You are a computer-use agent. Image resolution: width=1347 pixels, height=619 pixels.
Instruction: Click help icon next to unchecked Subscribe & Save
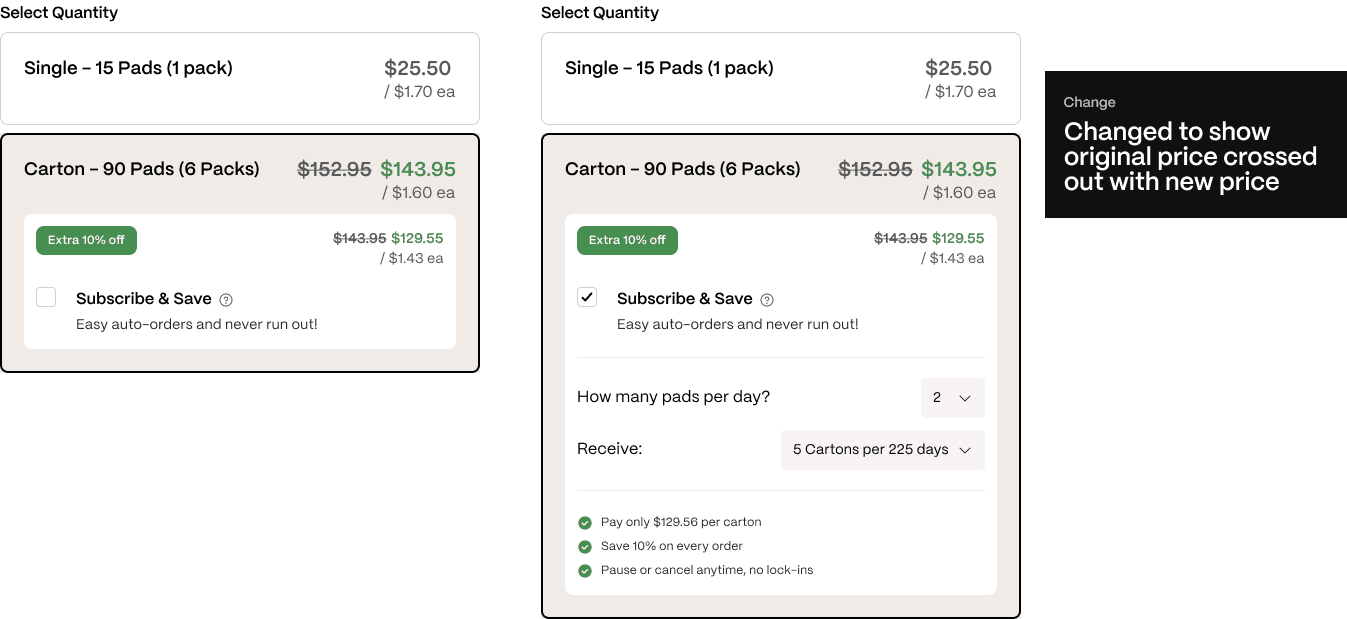tap(226, 300)
